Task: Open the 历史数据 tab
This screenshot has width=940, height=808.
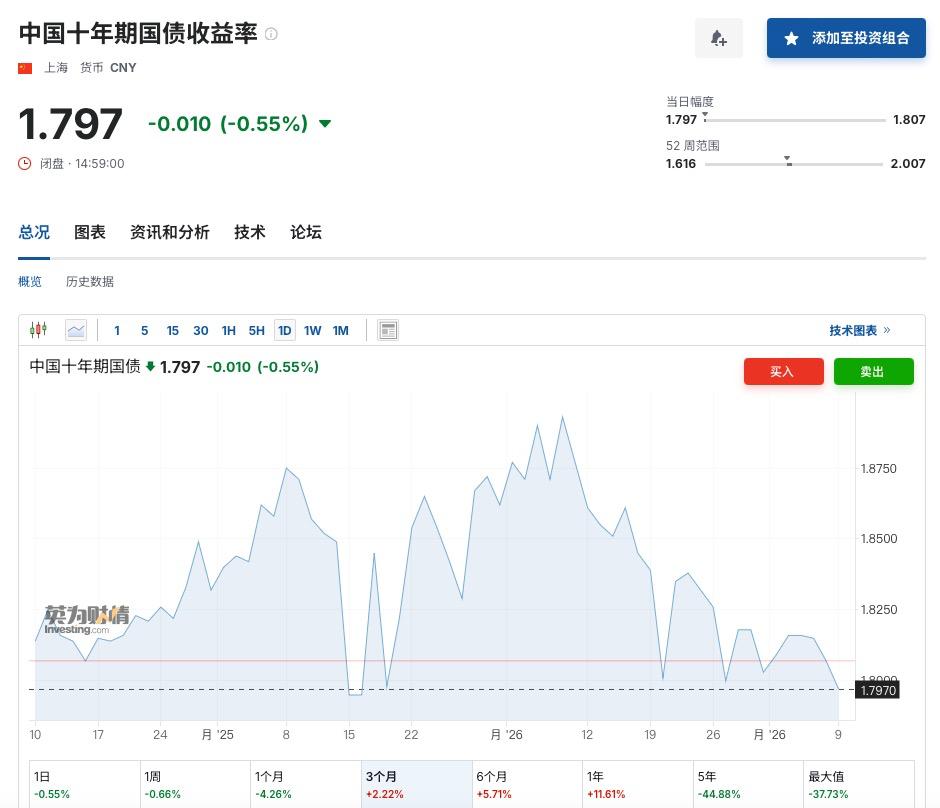Action: [89, 281]
